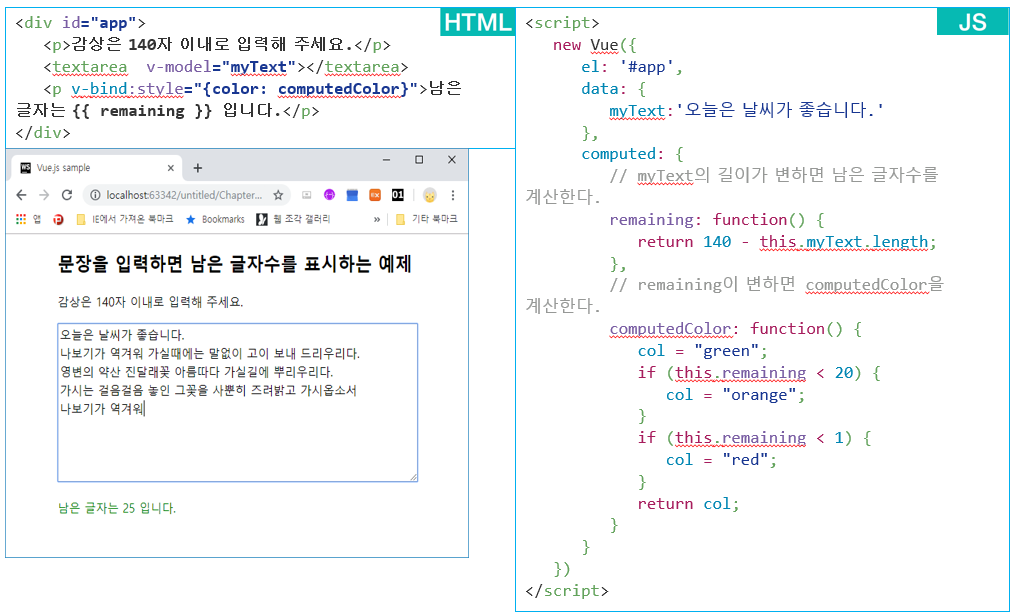
Task: Click the JS label badge
Action: pyautogui.click(x=972, y=22)
